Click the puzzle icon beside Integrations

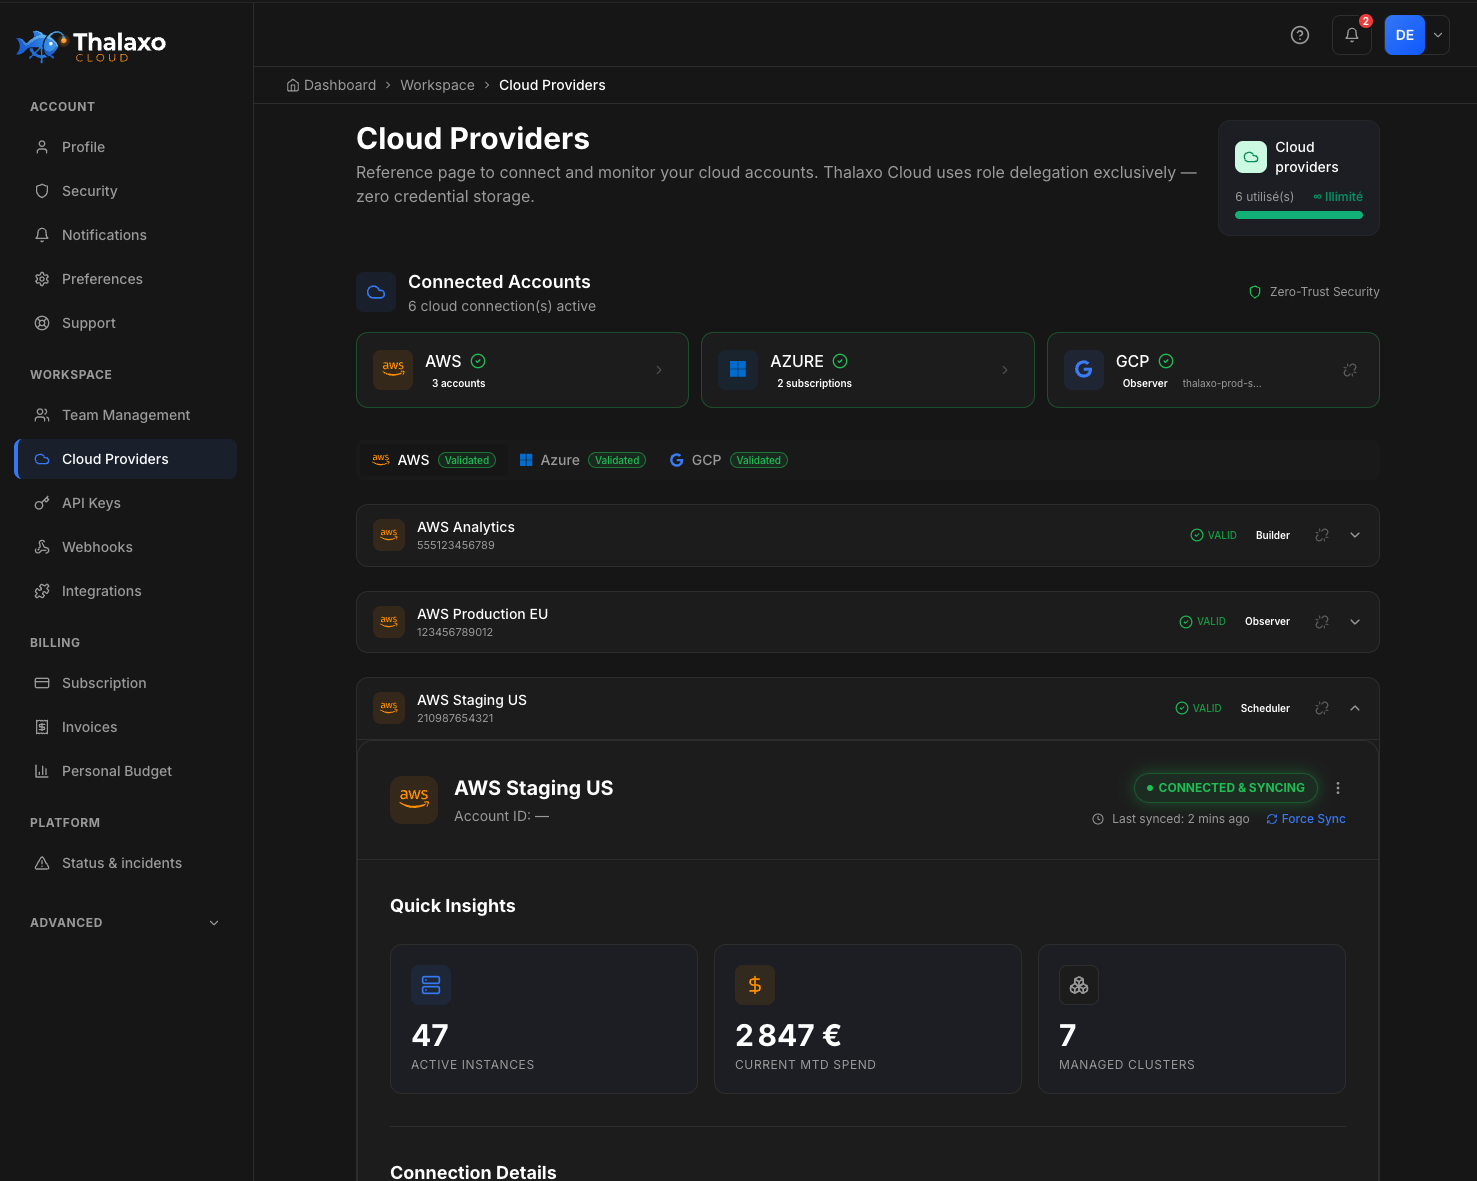42,591
